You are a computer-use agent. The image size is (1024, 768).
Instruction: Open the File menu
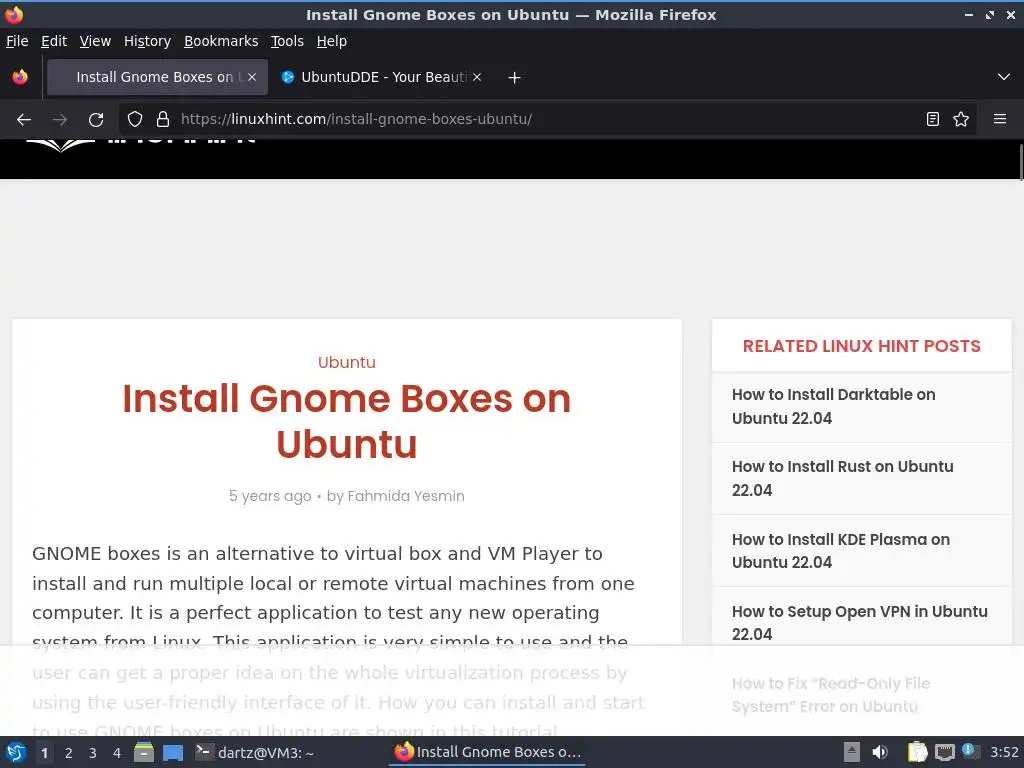click(x=17, y=41)
